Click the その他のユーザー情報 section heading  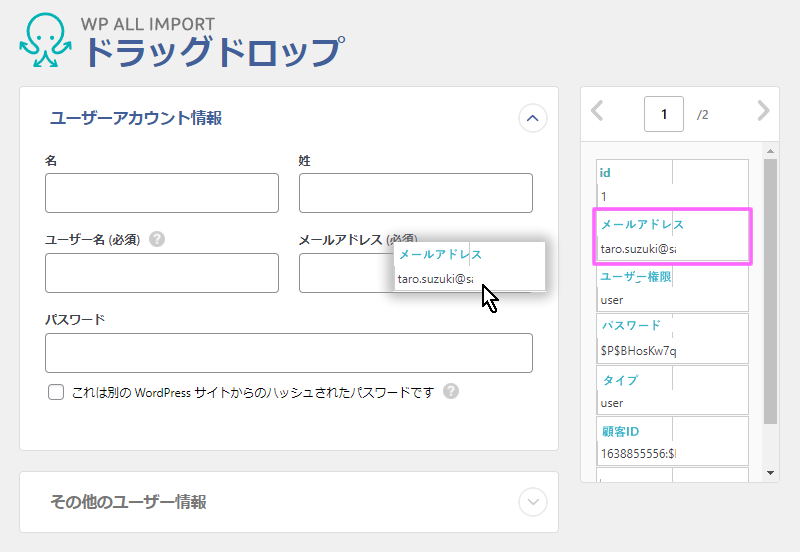click(x=128, y=502)
